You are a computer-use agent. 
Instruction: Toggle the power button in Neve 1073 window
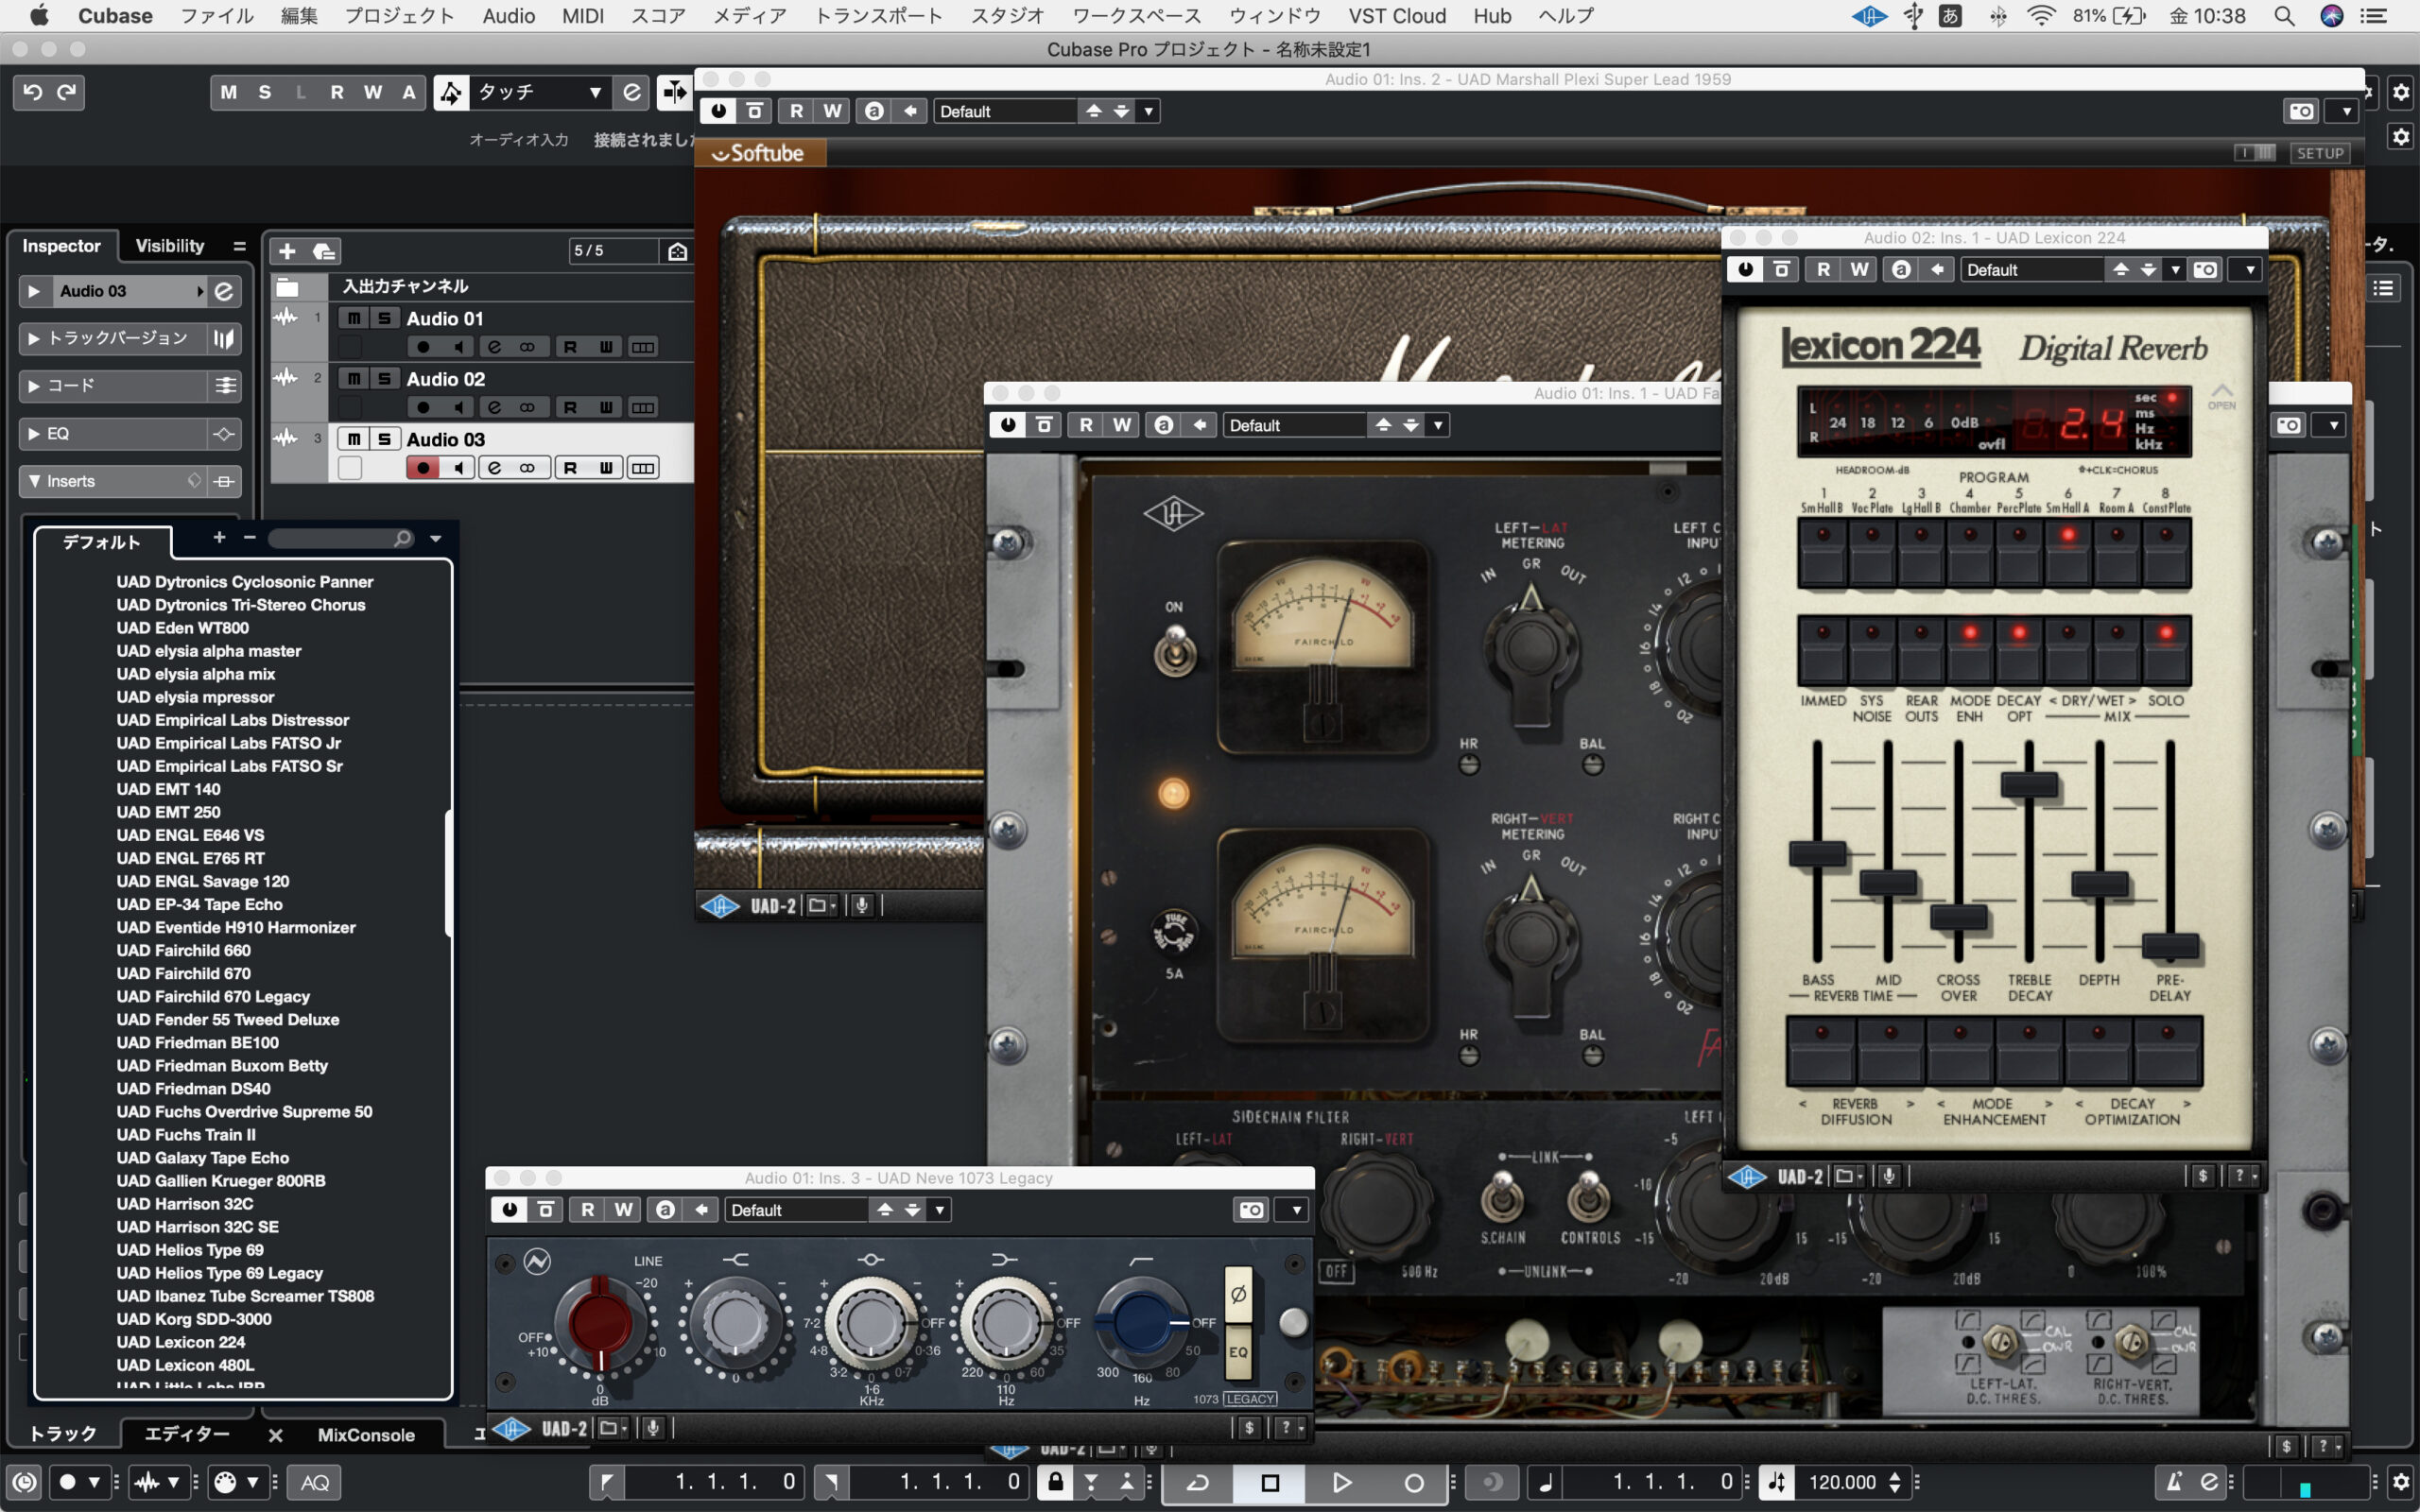(x=510, y=1210)
